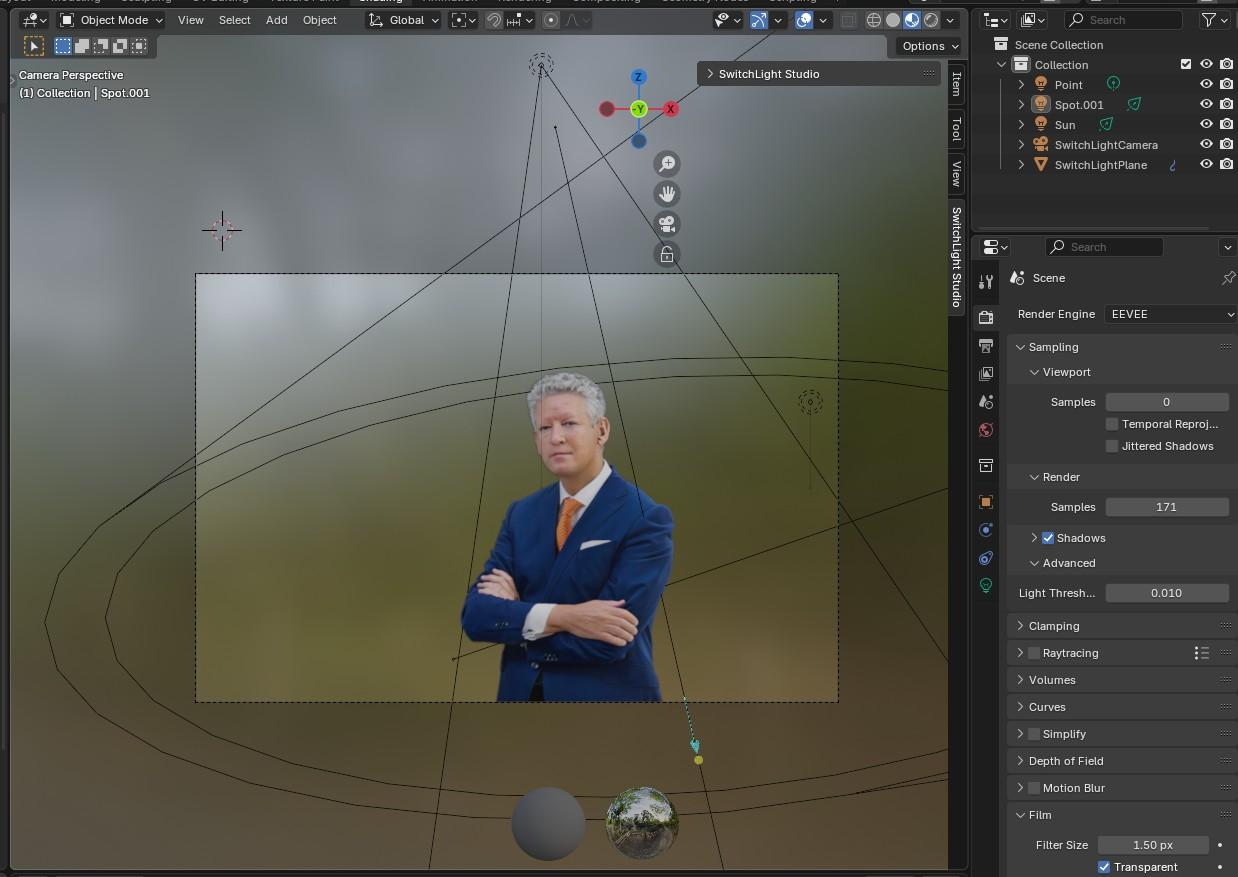Open the View Layer properties tab
Screen dimensions: 1238x877
pos(986,374)
